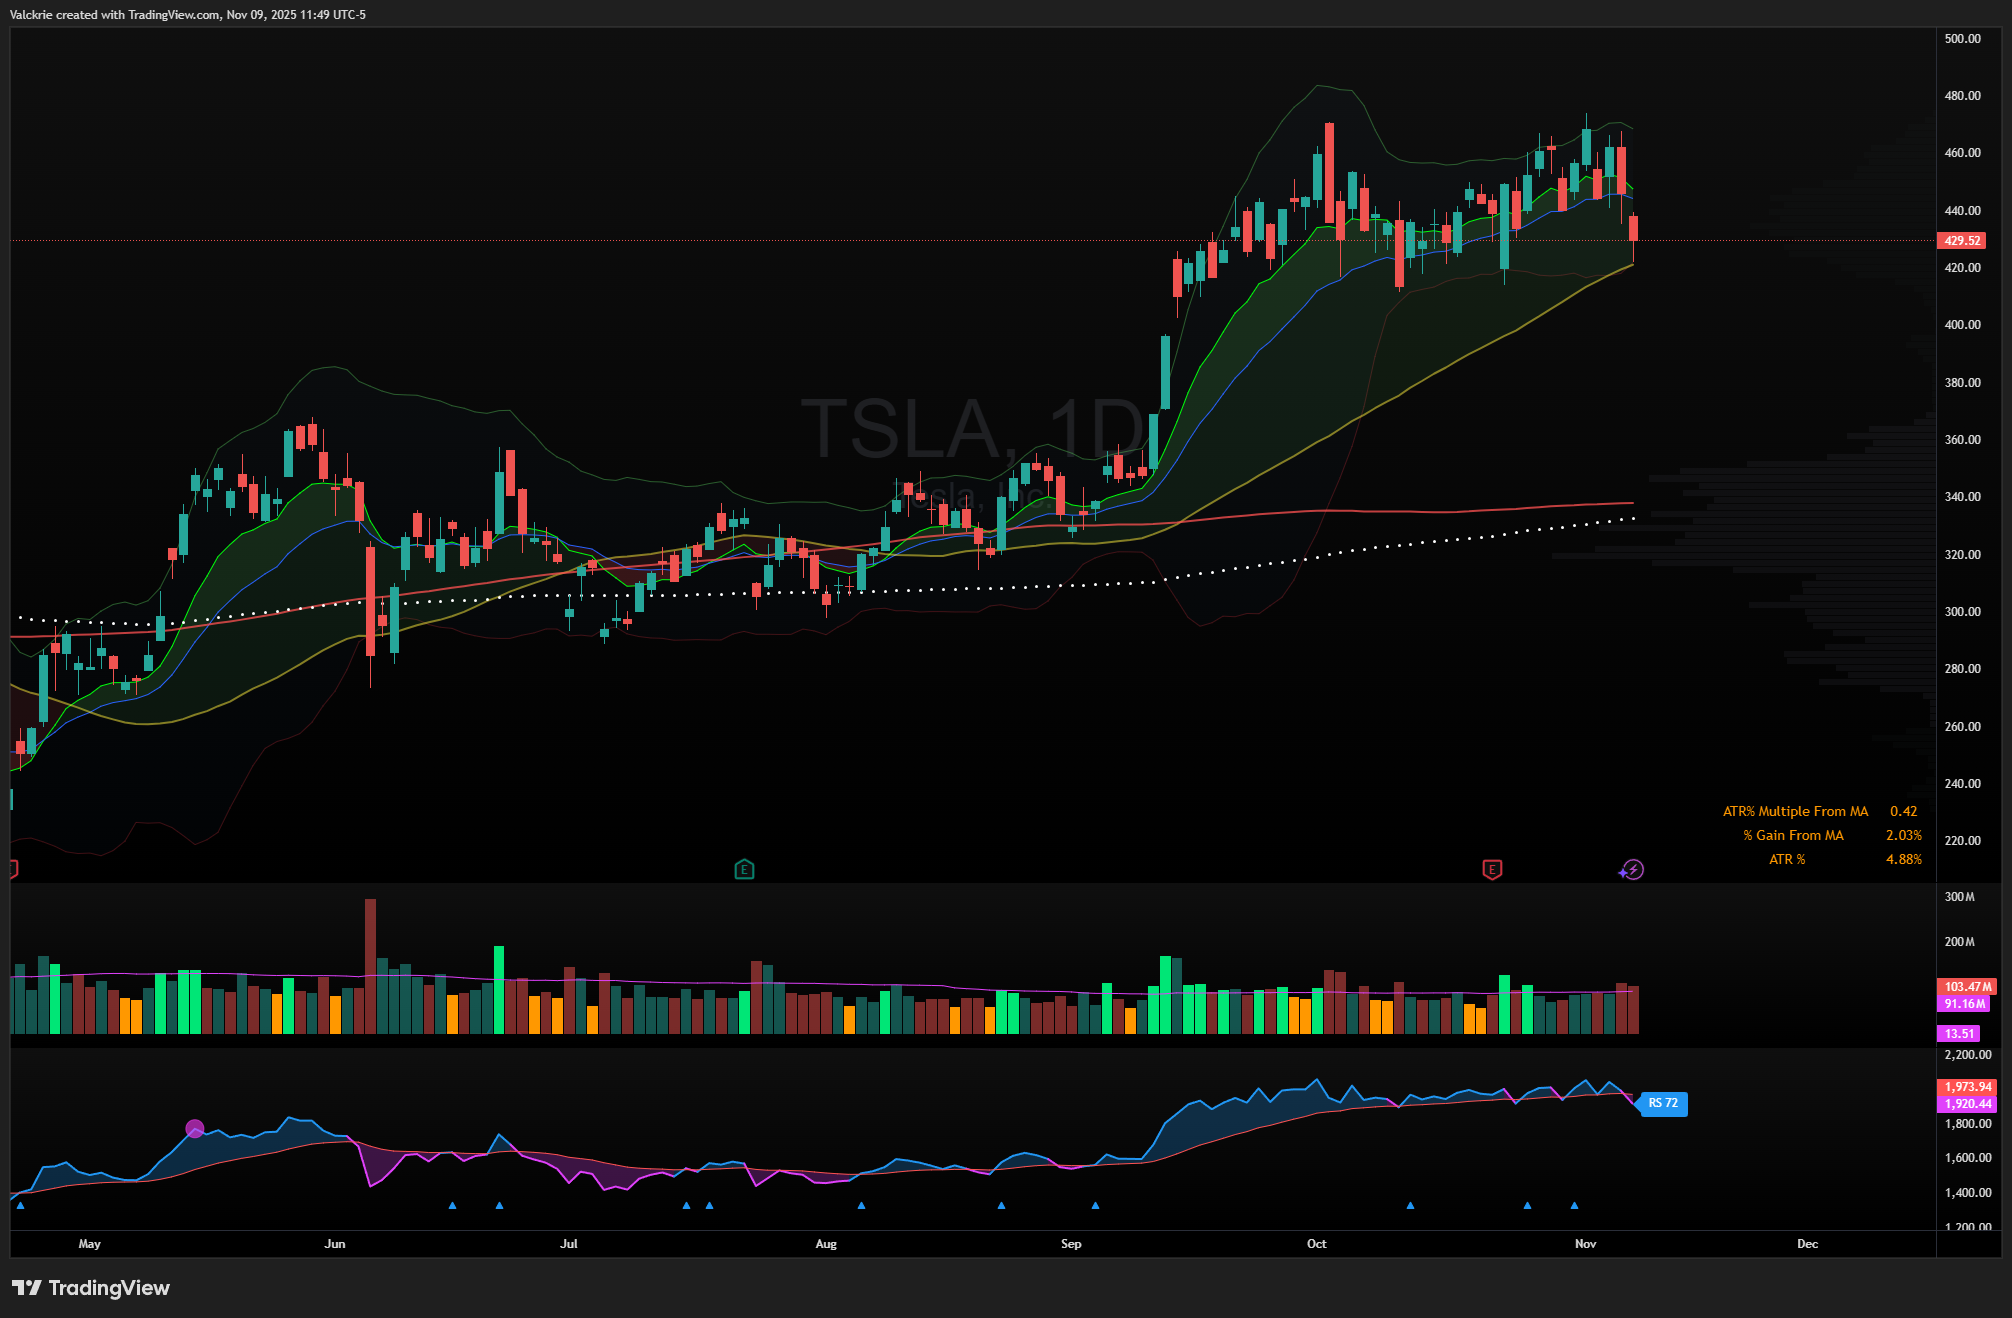This screenshot has height=1318, width=2012.
Task: Click the Oct label on time axis
Action: coord(1316,1243)
